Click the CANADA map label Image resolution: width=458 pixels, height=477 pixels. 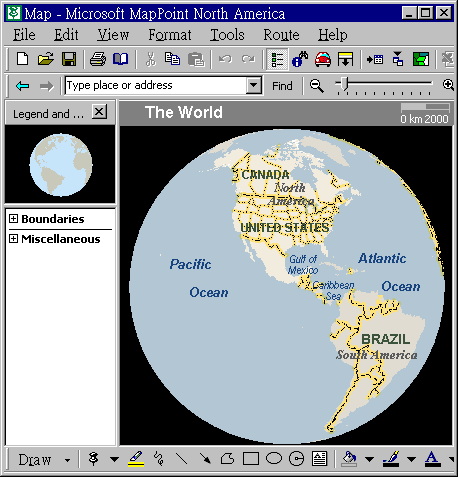coord(266,175)
